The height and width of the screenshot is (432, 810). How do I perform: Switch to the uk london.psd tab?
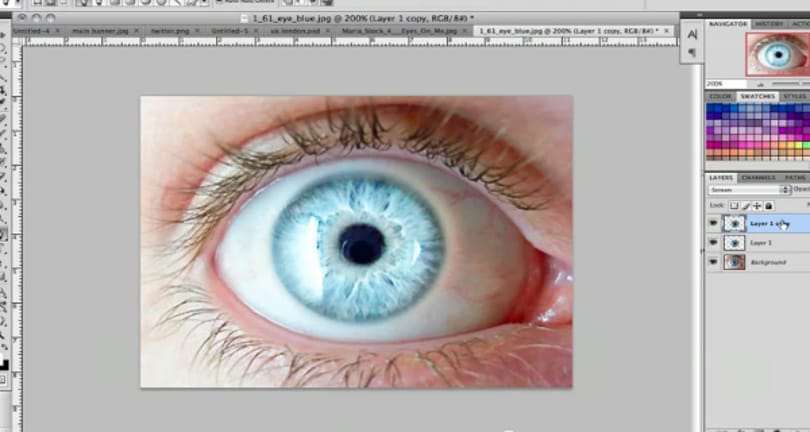pos(295,31)
